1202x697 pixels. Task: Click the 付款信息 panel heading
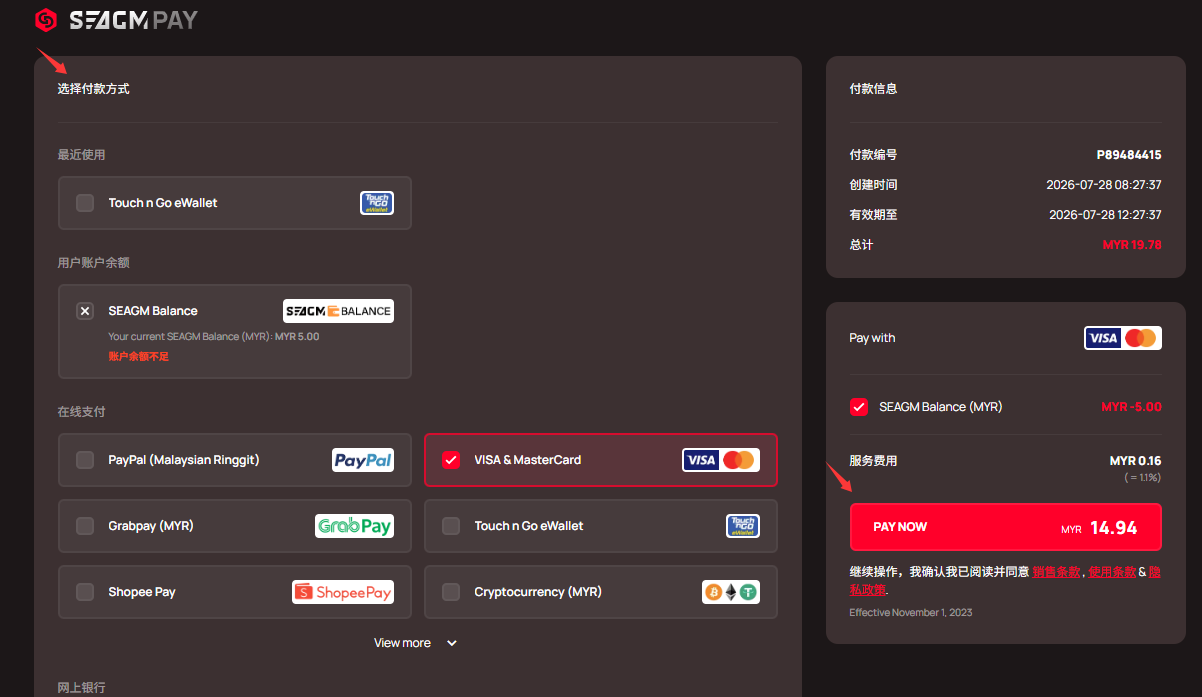pos(873,89)
